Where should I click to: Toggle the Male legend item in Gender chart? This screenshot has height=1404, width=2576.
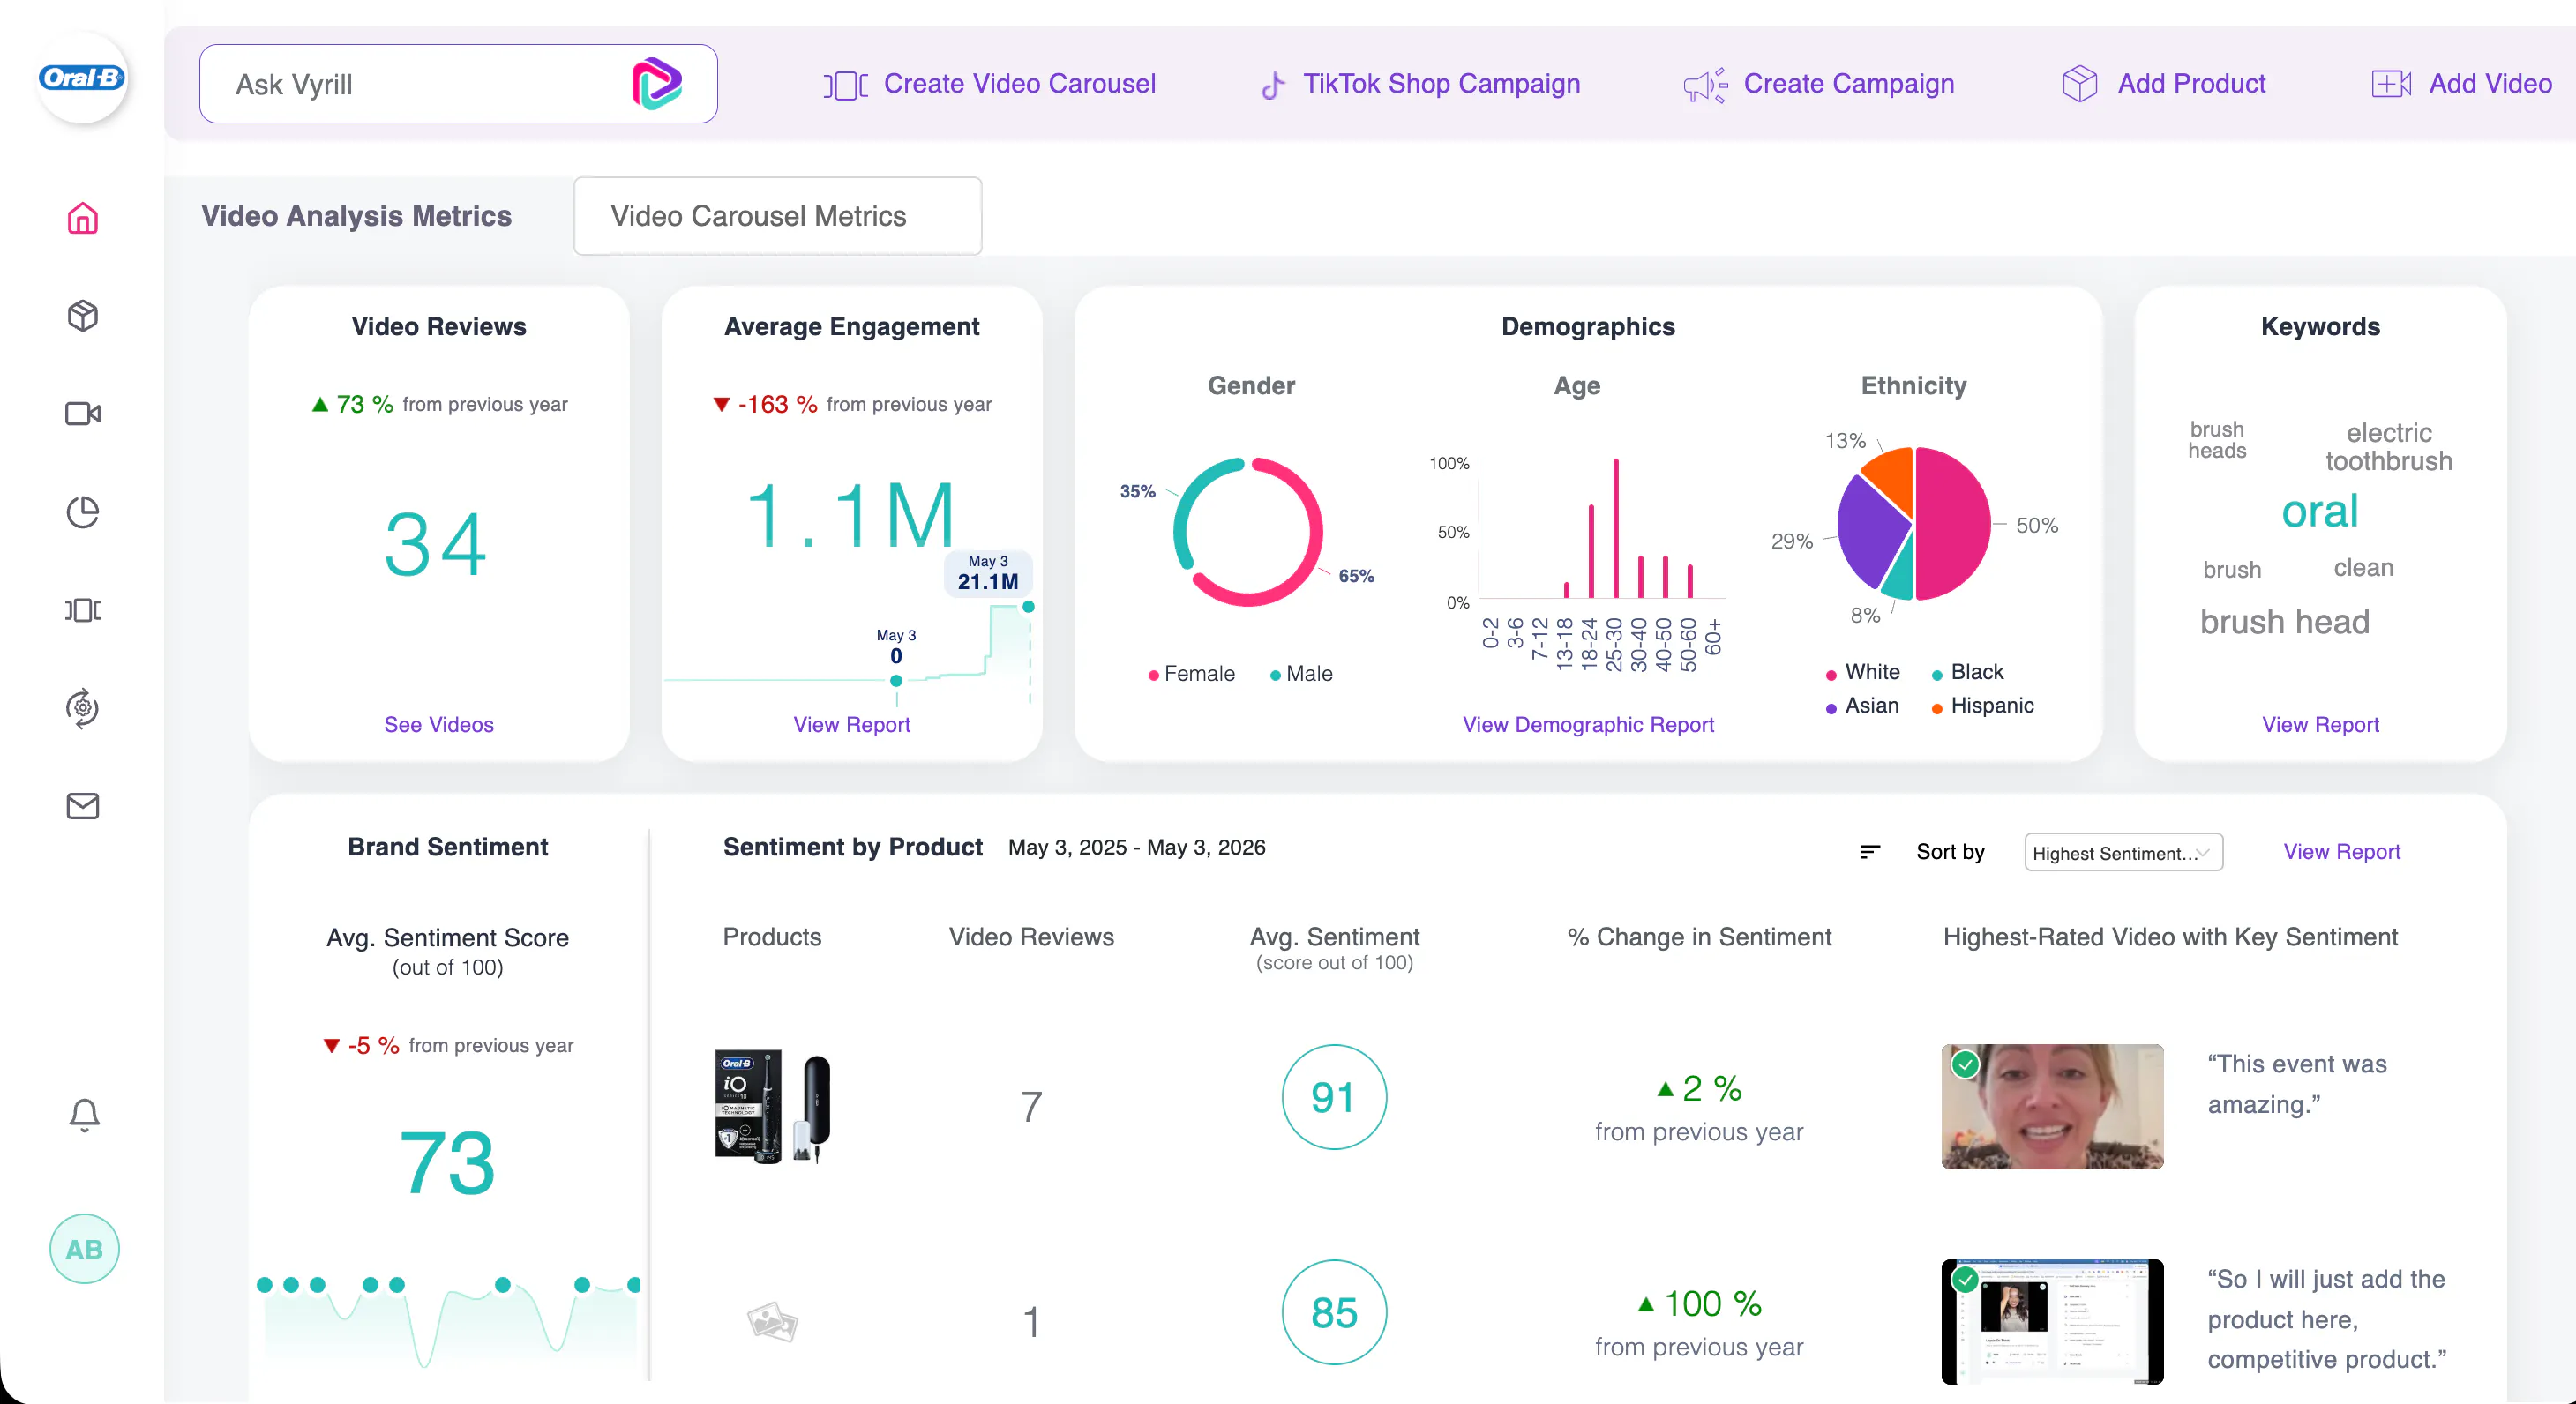click(x=1301, y=674)
